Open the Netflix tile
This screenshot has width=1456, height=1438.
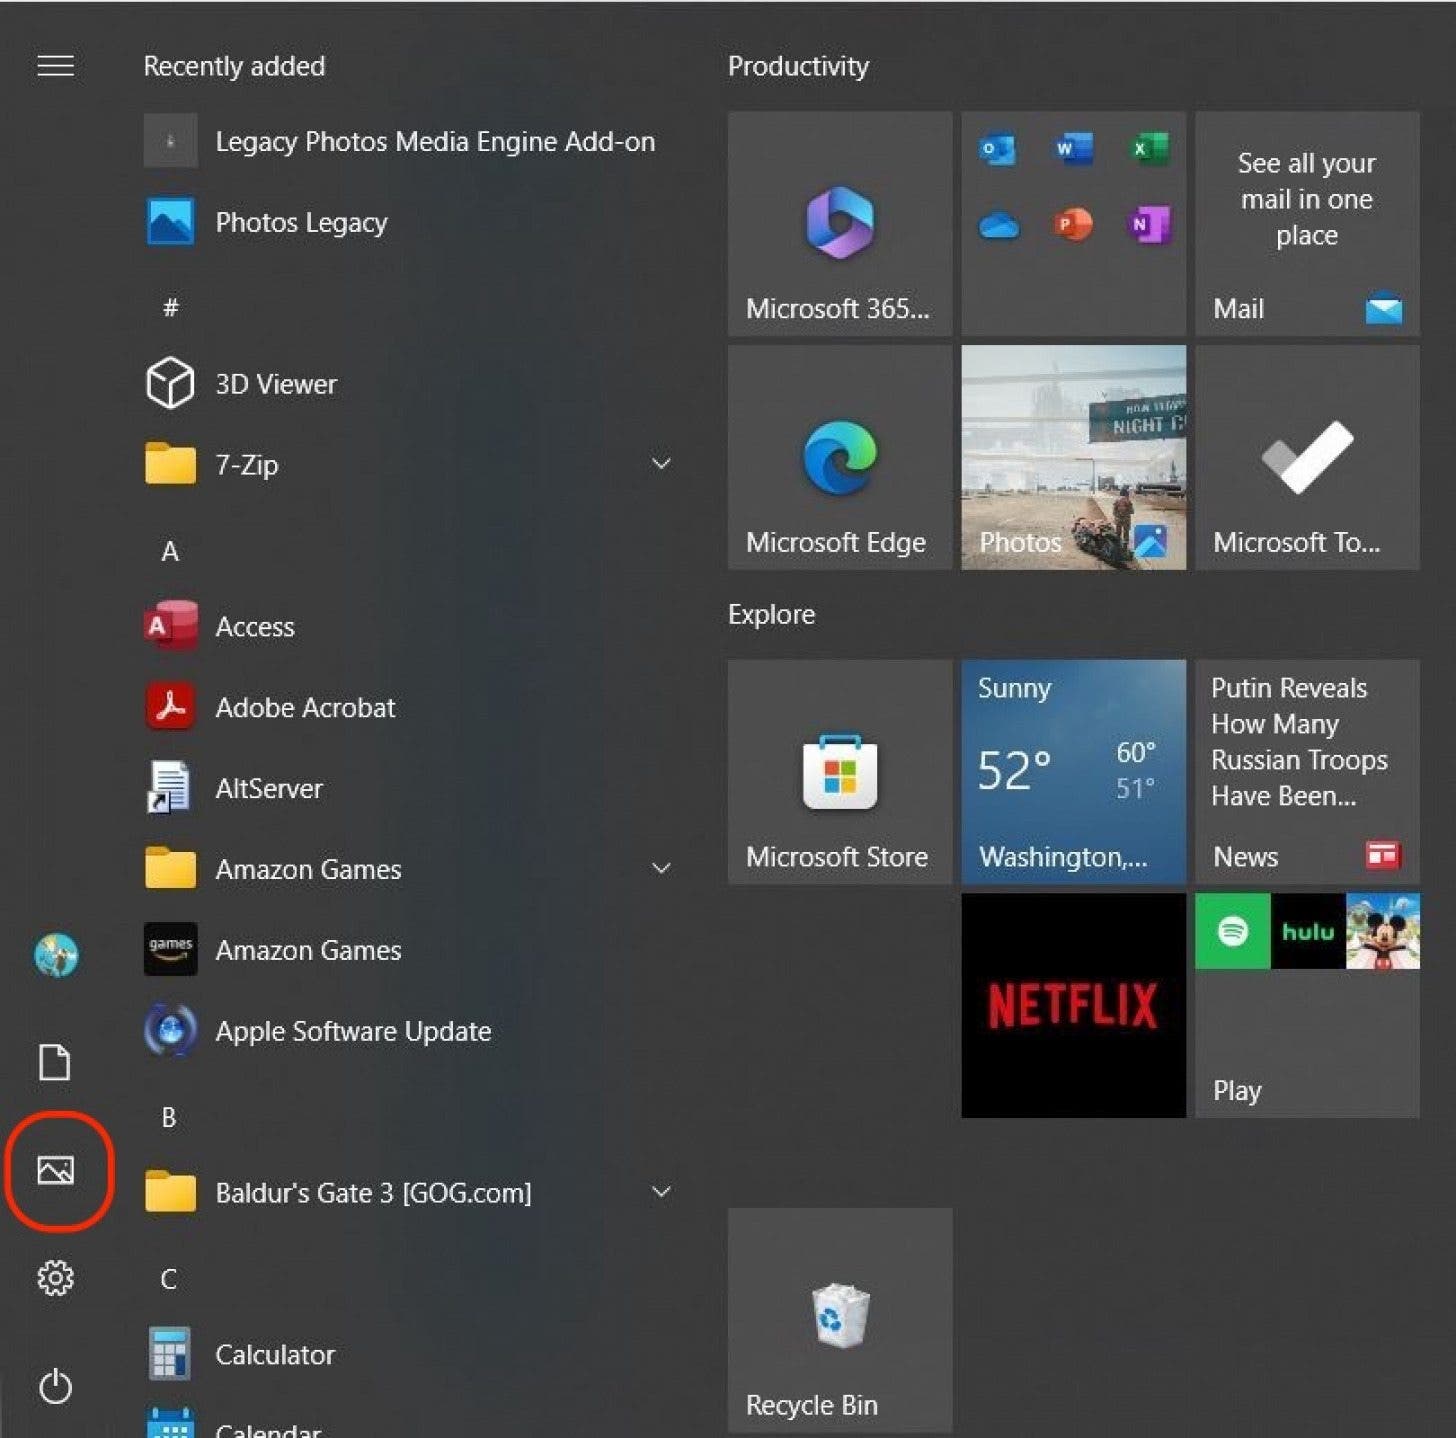click(x=1072, y=1005)
